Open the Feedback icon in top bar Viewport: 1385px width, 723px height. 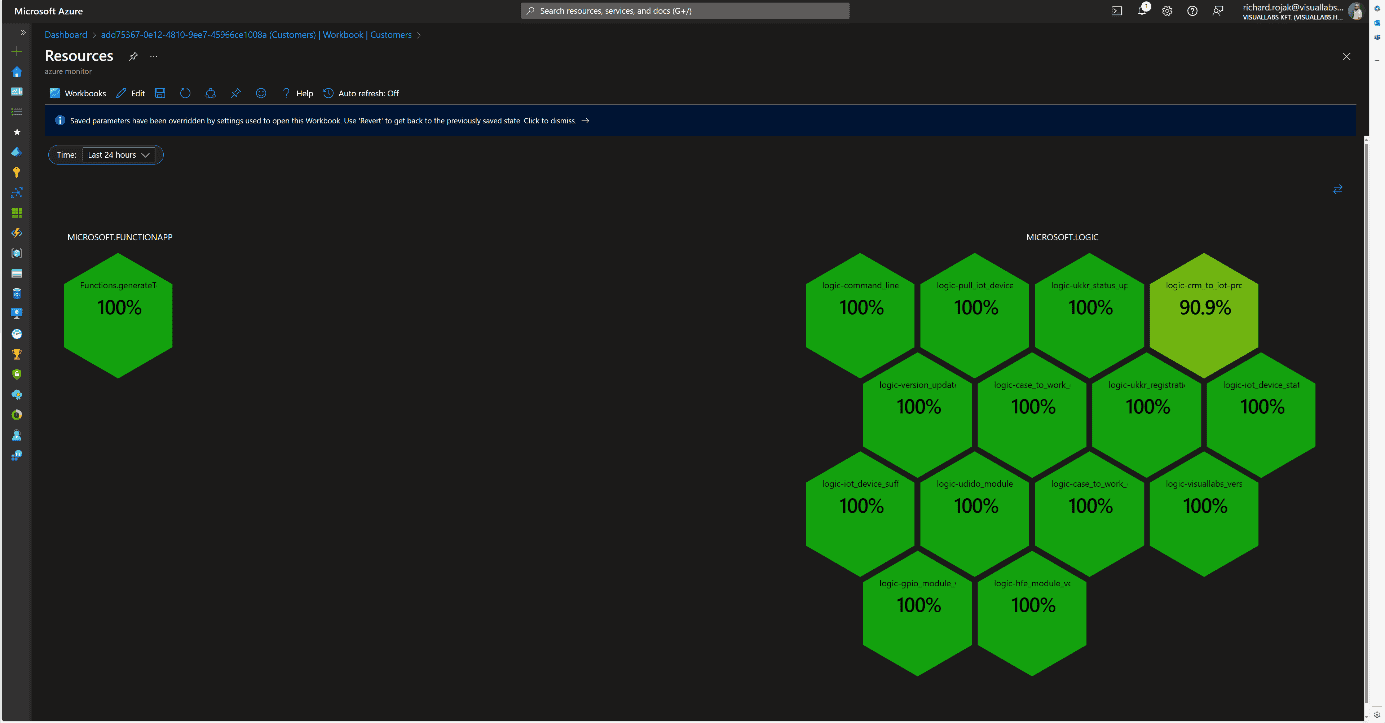[x=1217, y=11]
